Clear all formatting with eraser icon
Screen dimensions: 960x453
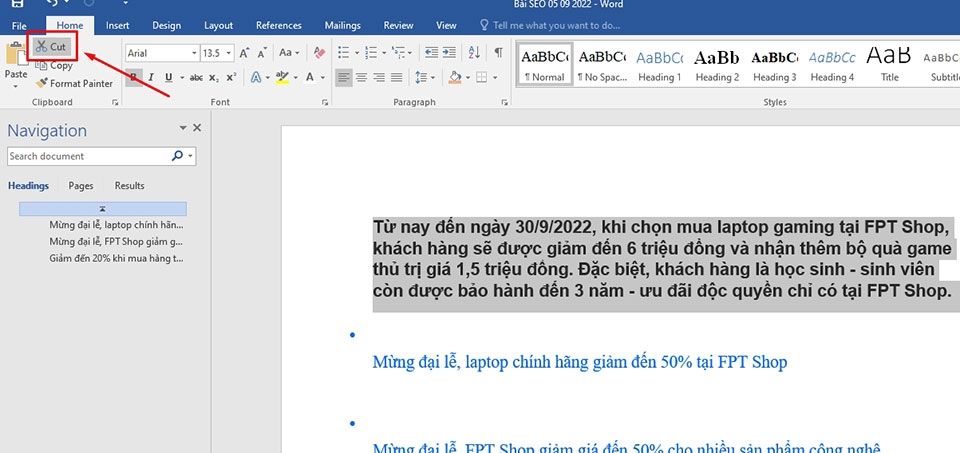(319, 53)
